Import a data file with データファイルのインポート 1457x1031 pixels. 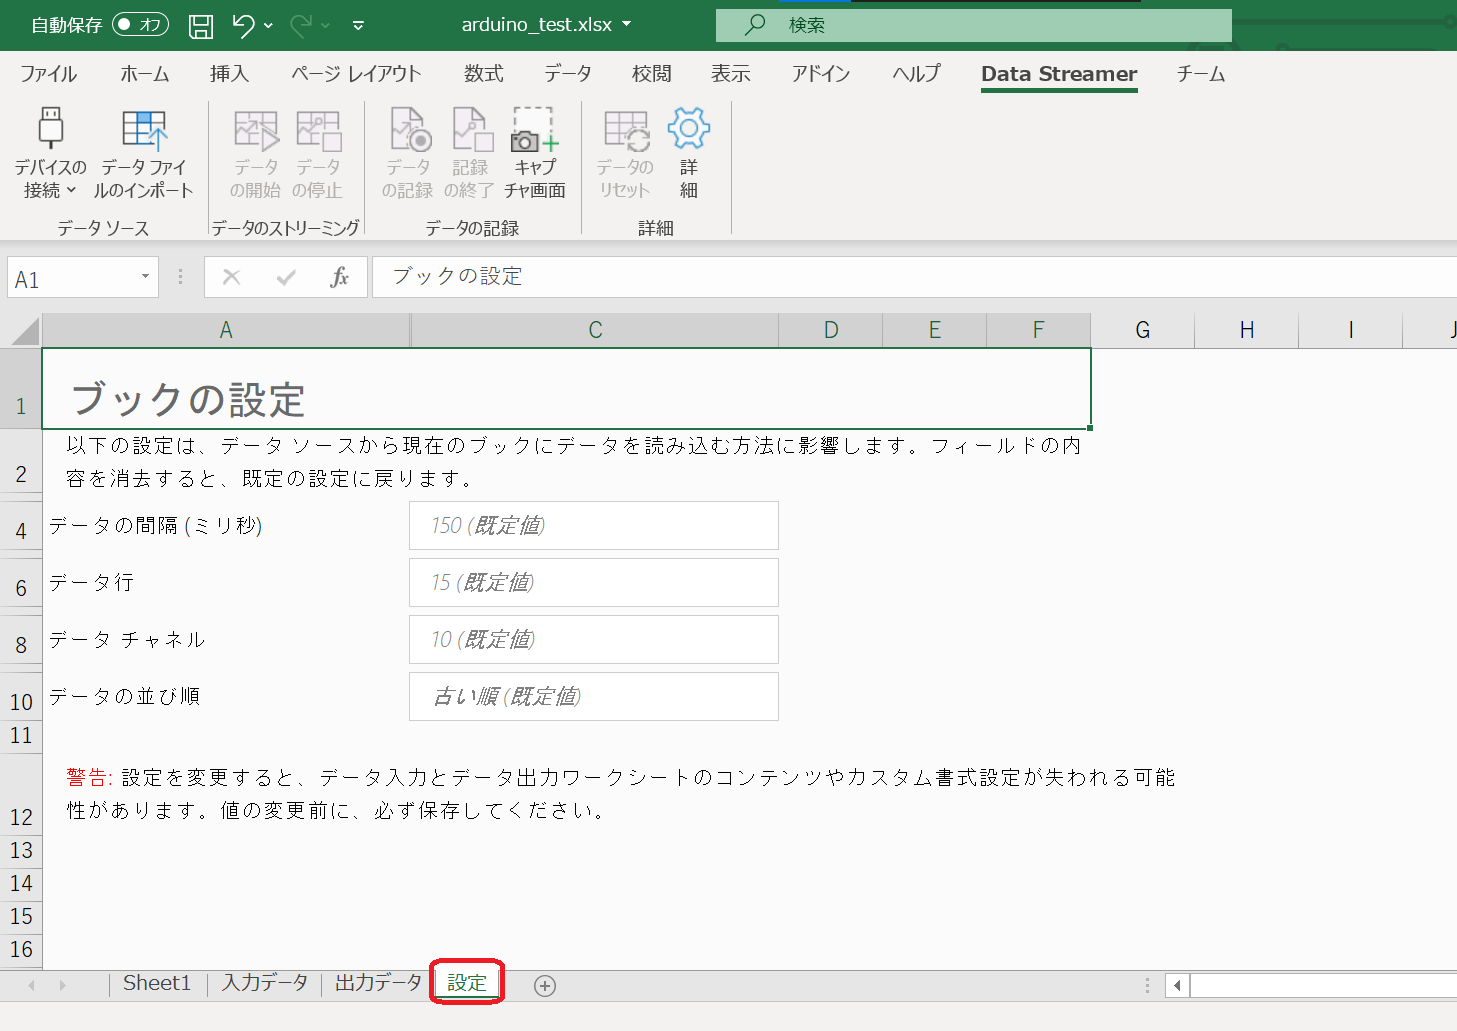click(x=143, y=152)
